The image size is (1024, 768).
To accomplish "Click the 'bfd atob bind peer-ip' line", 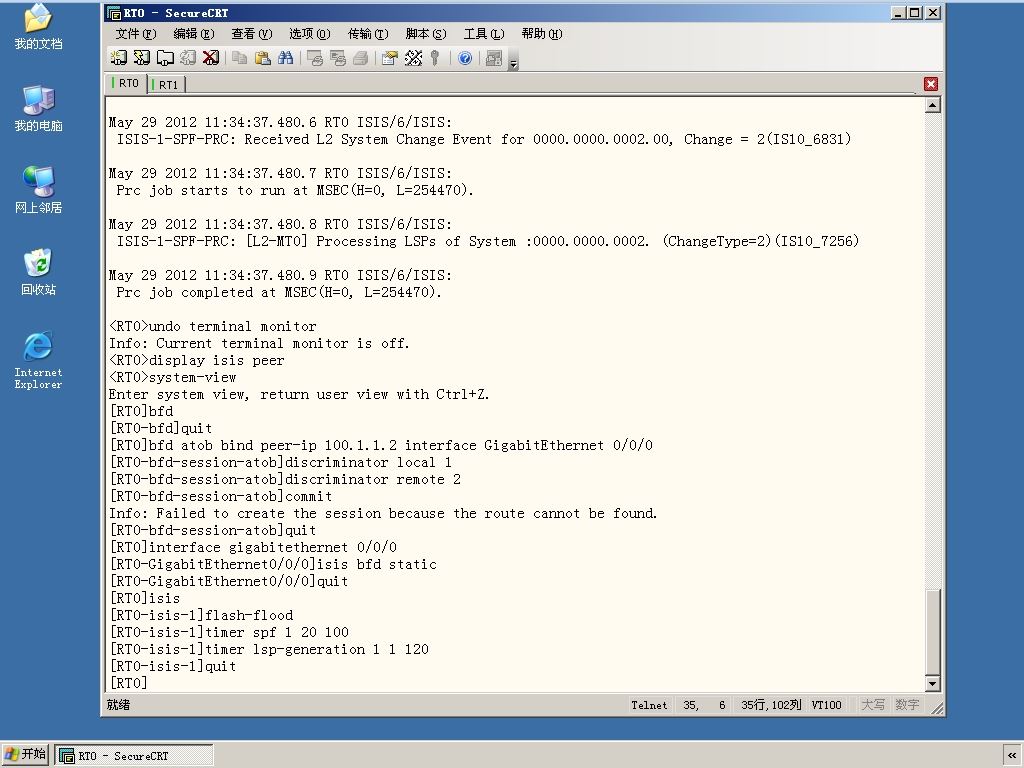I will pyautogui.click(x=381, y=445).
